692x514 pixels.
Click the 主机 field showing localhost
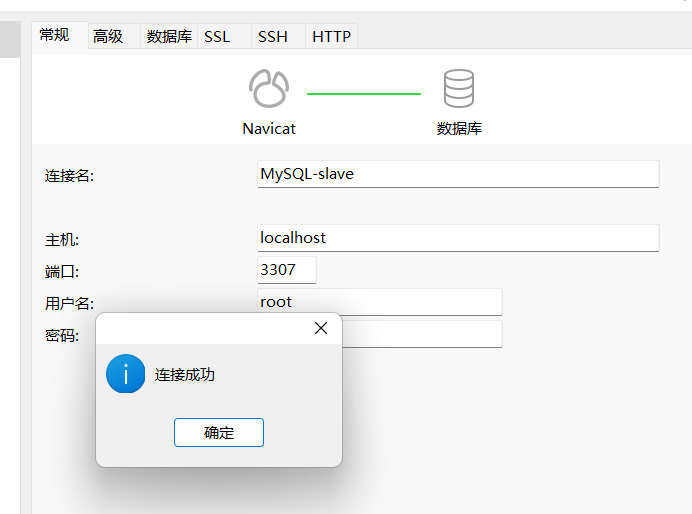tap(458, 238)
